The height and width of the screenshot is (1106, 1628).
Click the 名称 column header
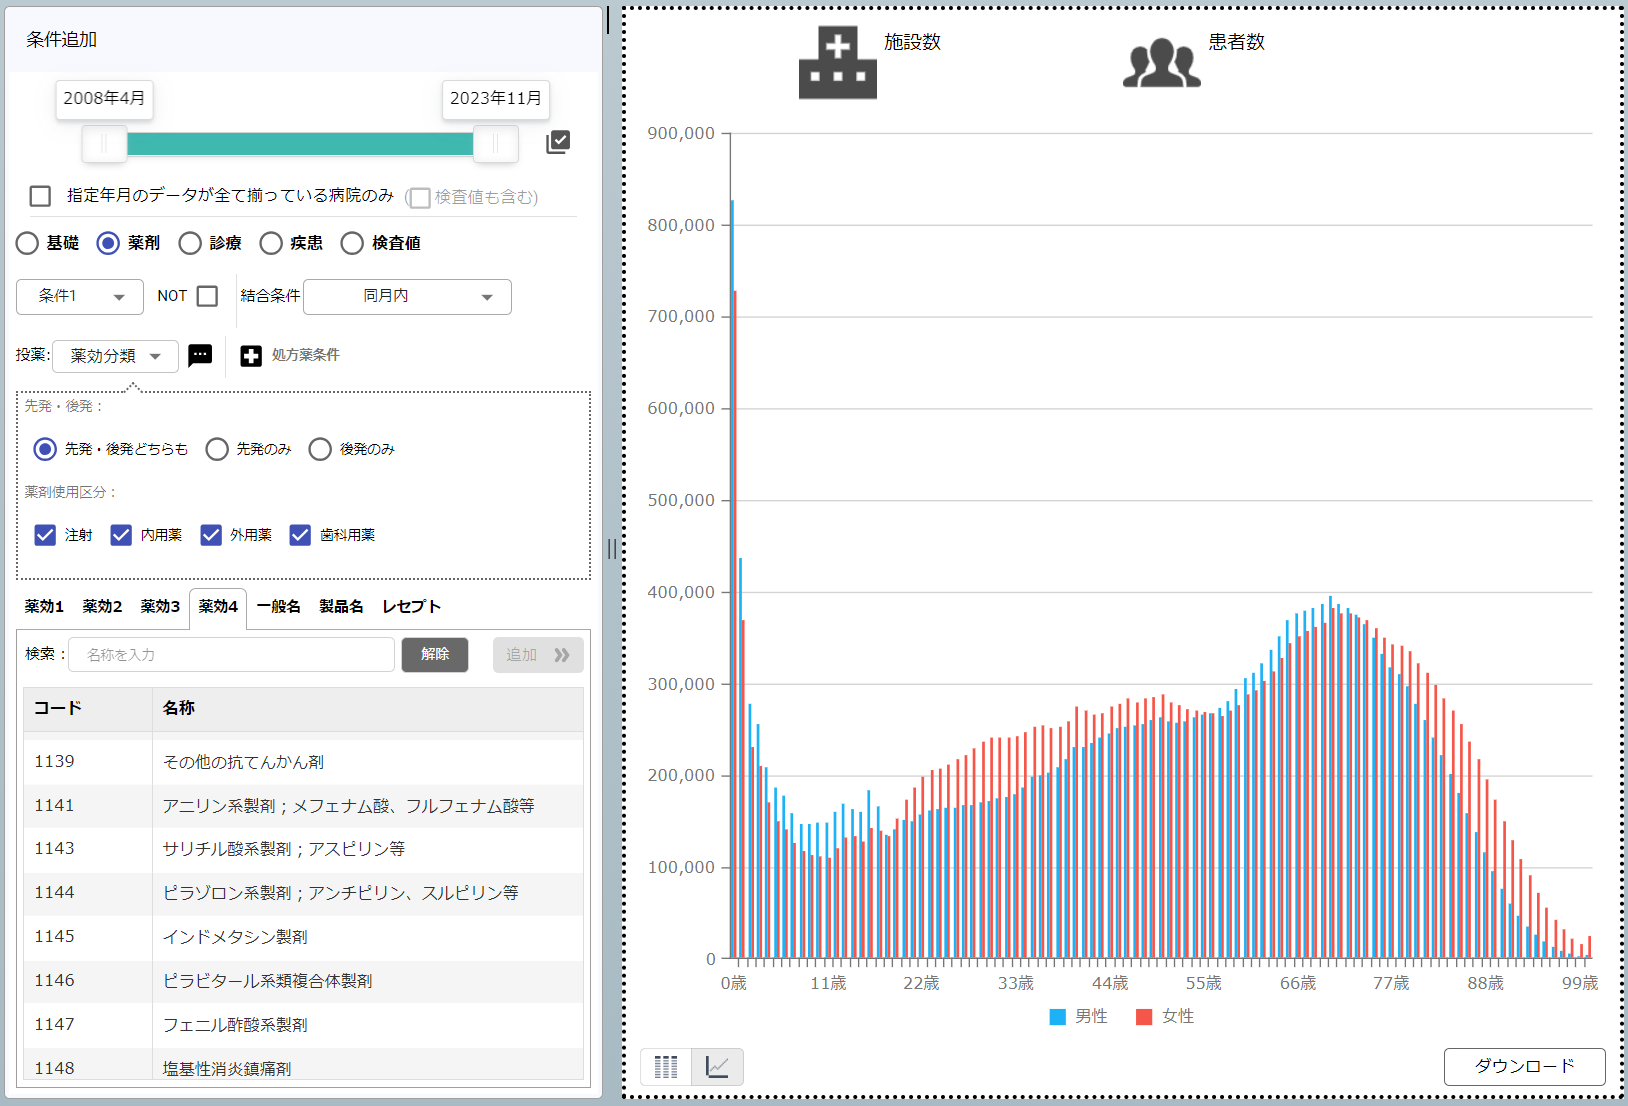coord(368,709)
